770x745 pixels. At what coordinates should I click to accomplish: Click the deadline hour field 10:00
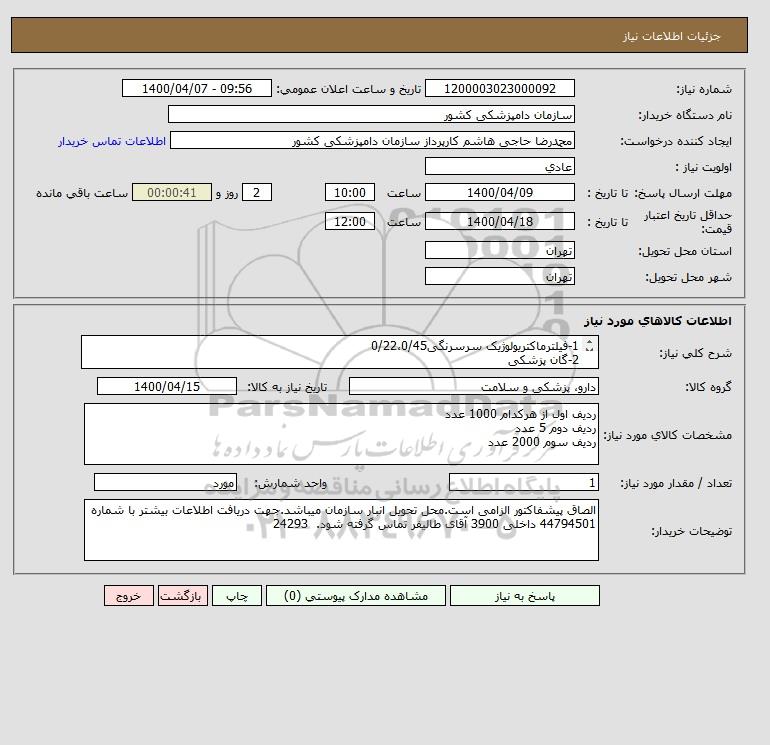[350, 193]
